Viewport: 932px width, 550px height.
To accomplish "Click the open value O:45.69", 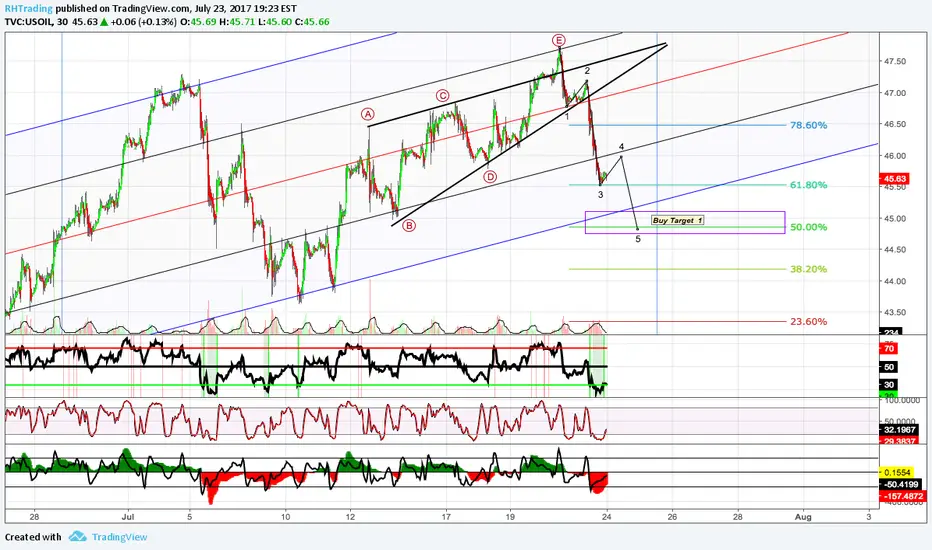I will point(198,22).
